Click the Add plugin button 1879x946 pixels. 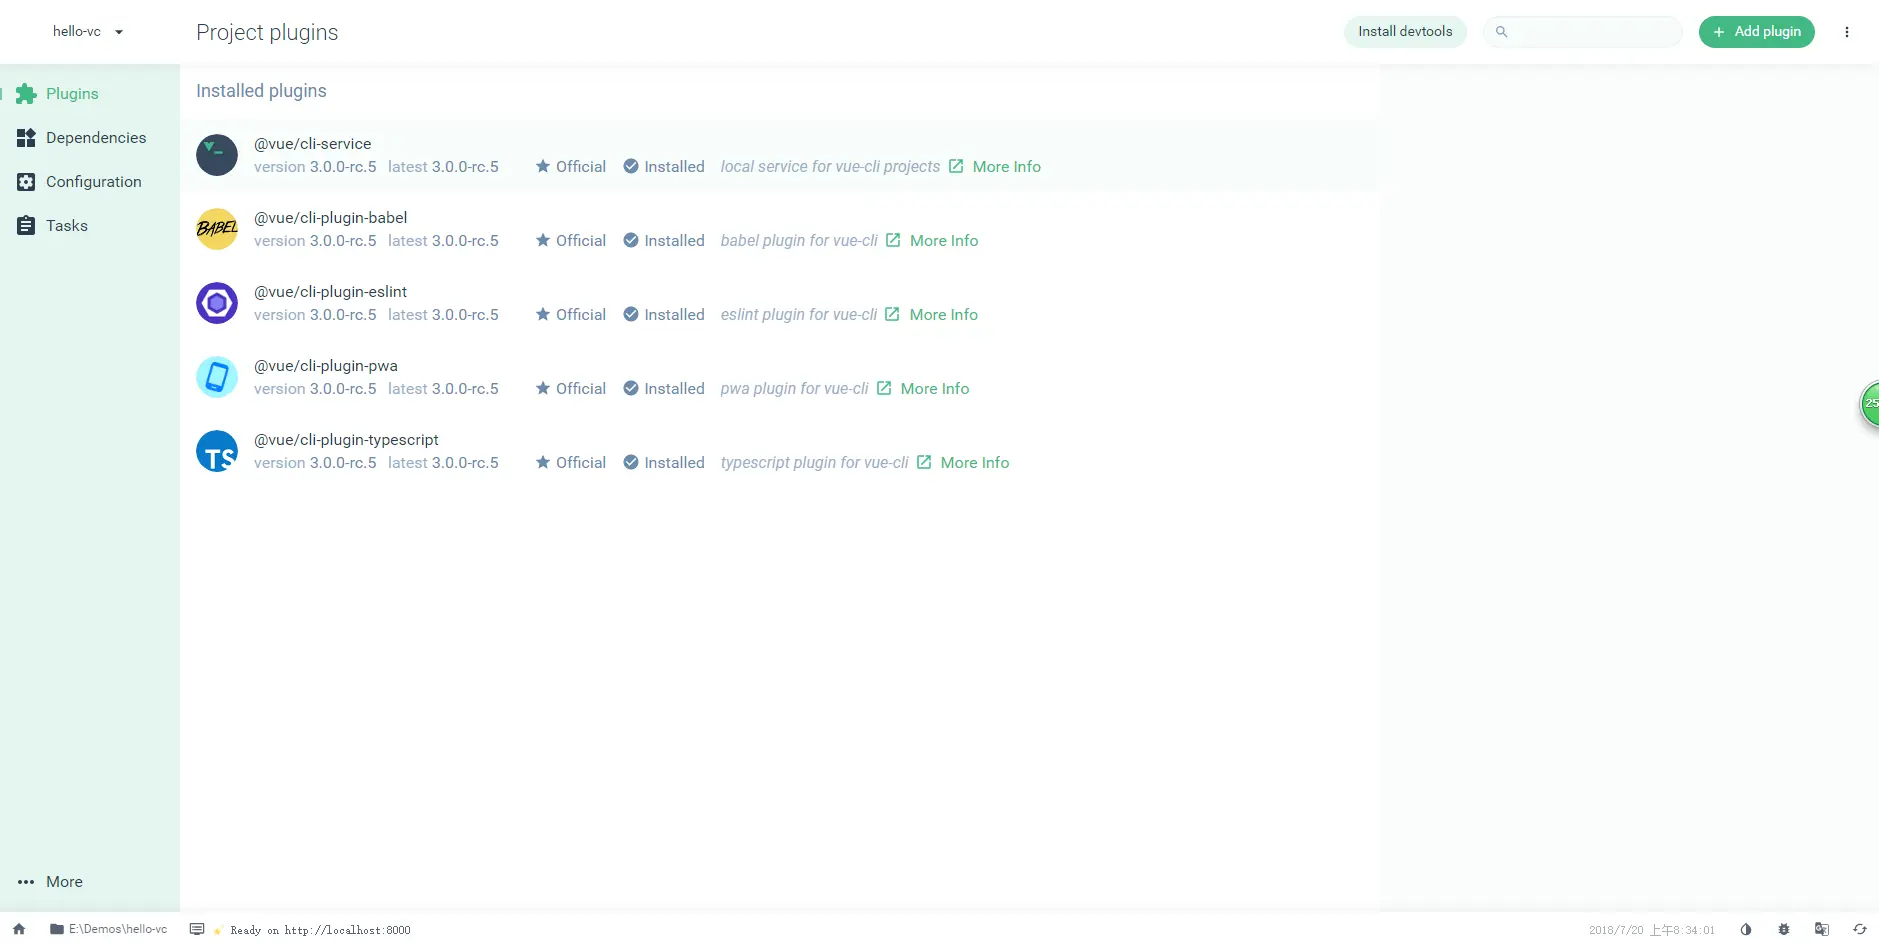tap(1757, 32)
